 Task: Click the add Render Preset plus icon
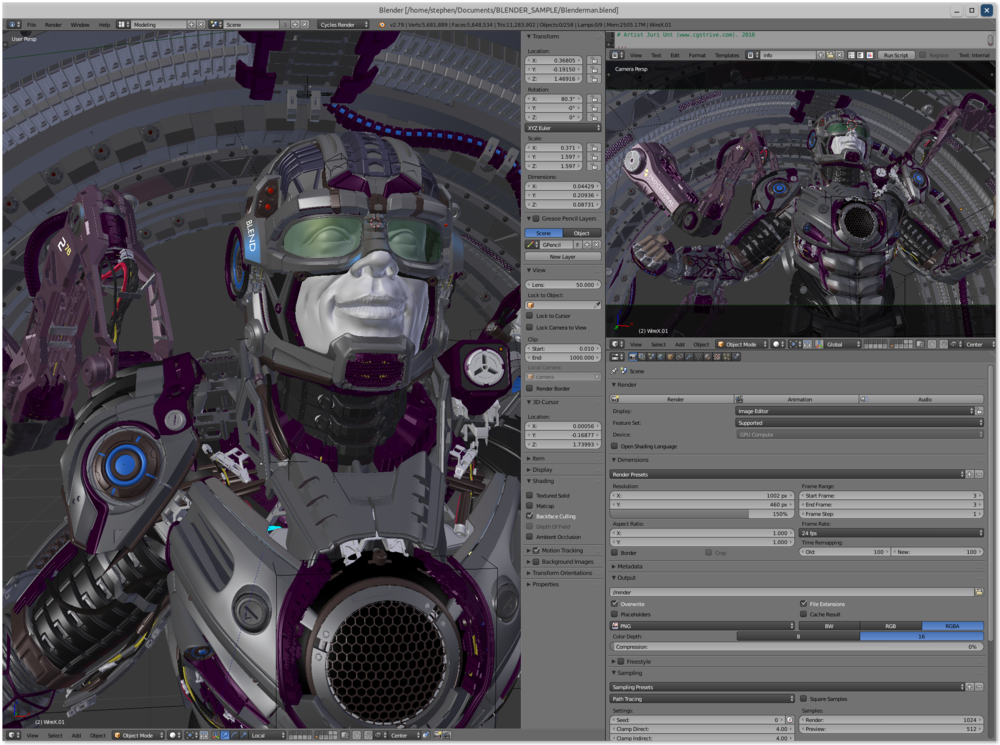[x=969, y=474]
